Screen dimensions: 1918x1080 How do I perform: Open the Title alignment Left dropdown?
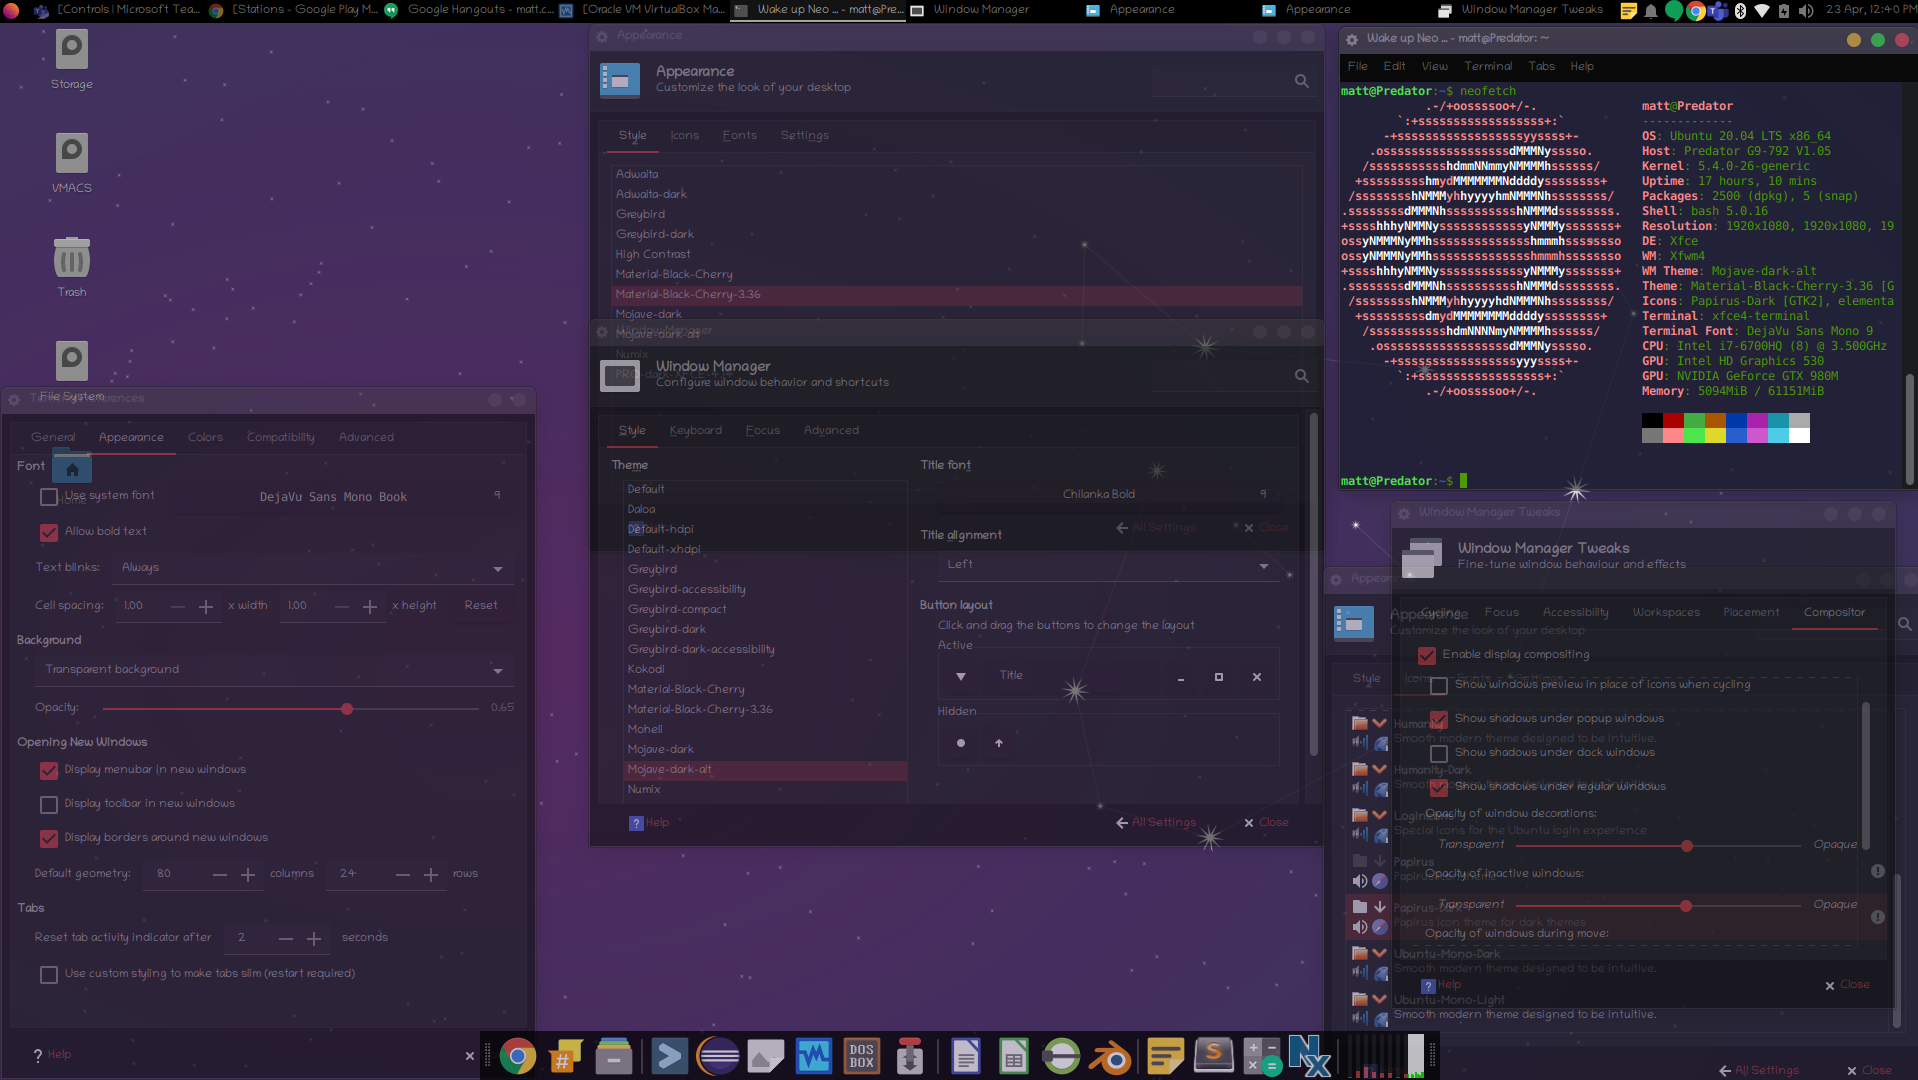[1108, 565]
